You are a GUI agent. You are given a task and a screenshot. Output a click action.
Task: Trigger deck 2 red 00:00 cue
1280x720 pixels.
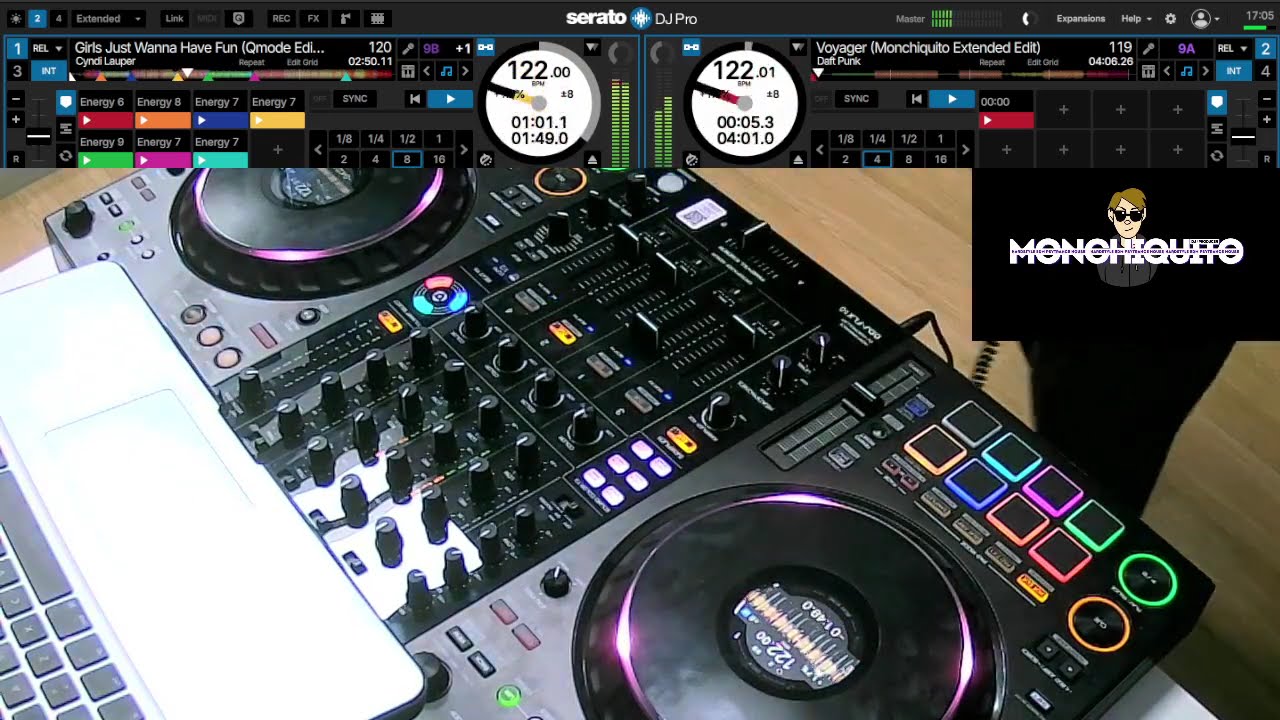click(1006, 120)
